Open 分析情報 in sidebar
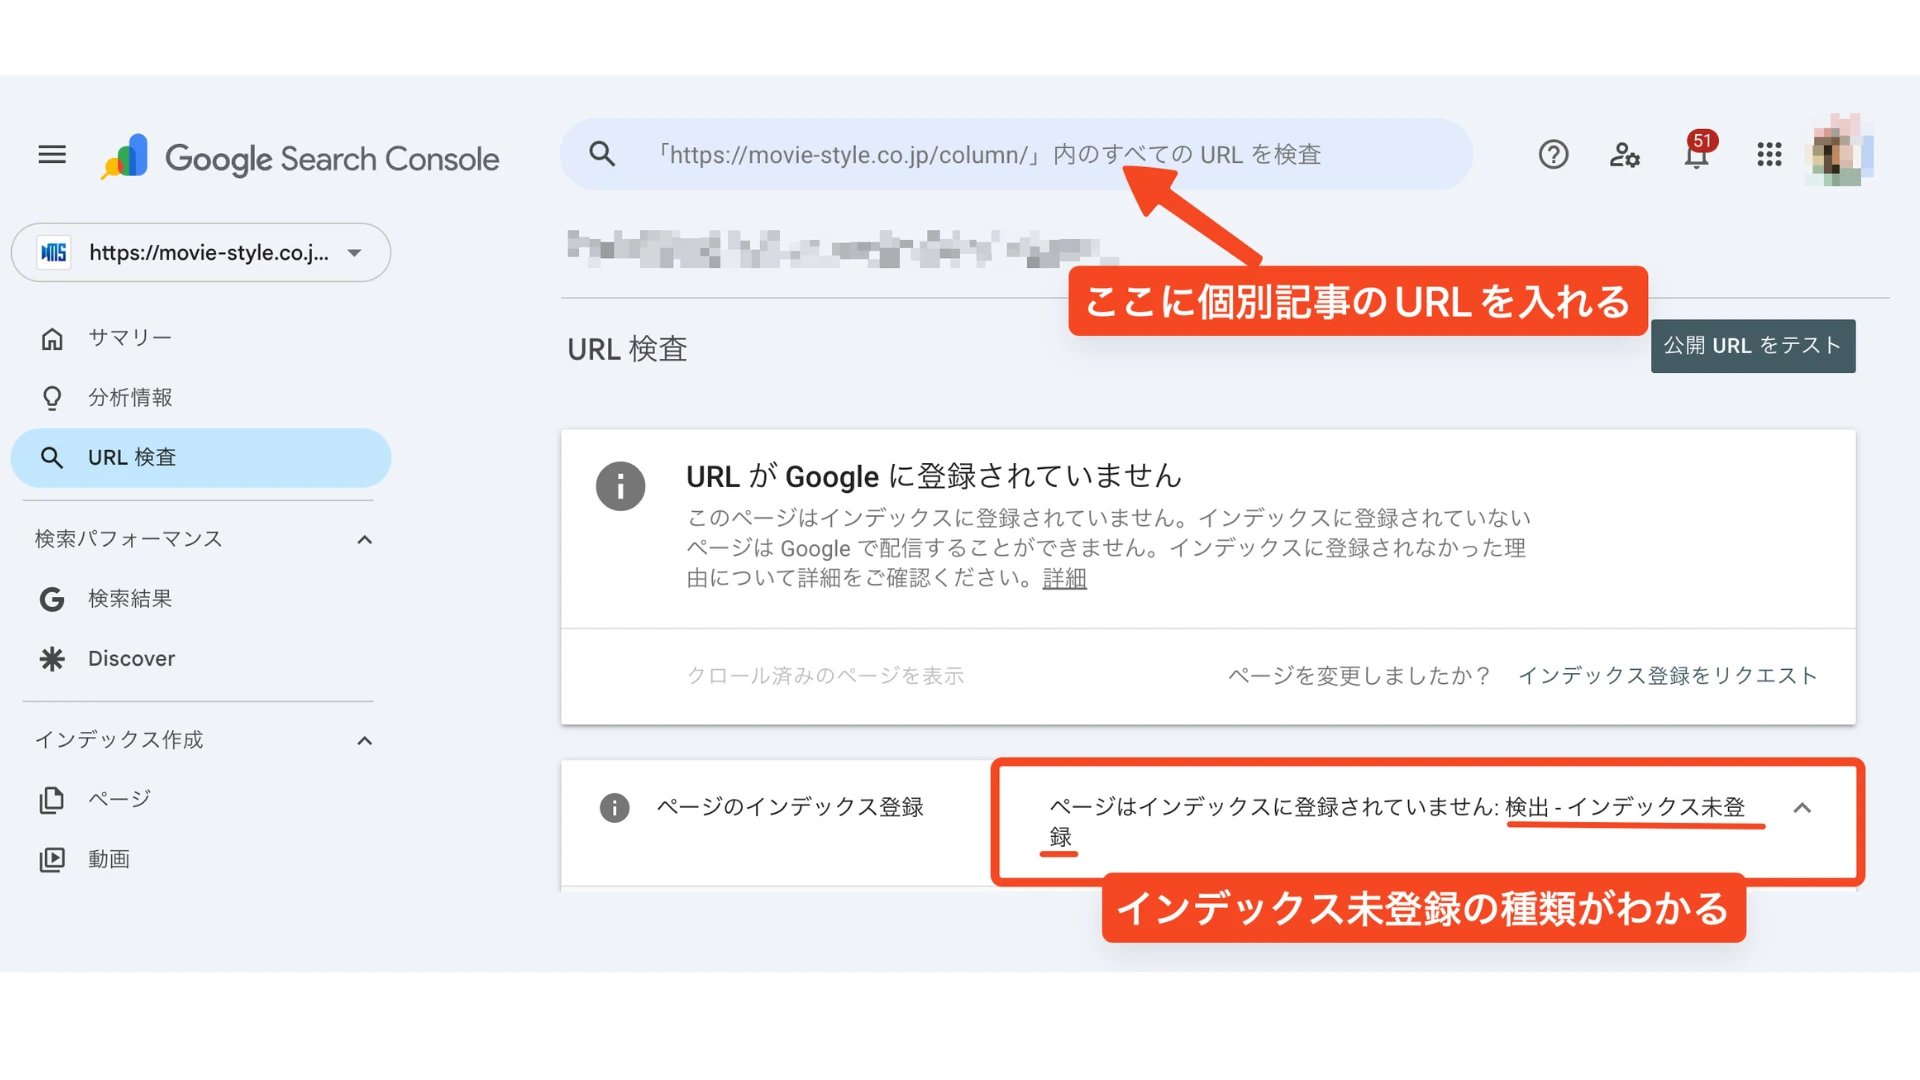This screenshot has width=1920, height=1080. point(201,398)
